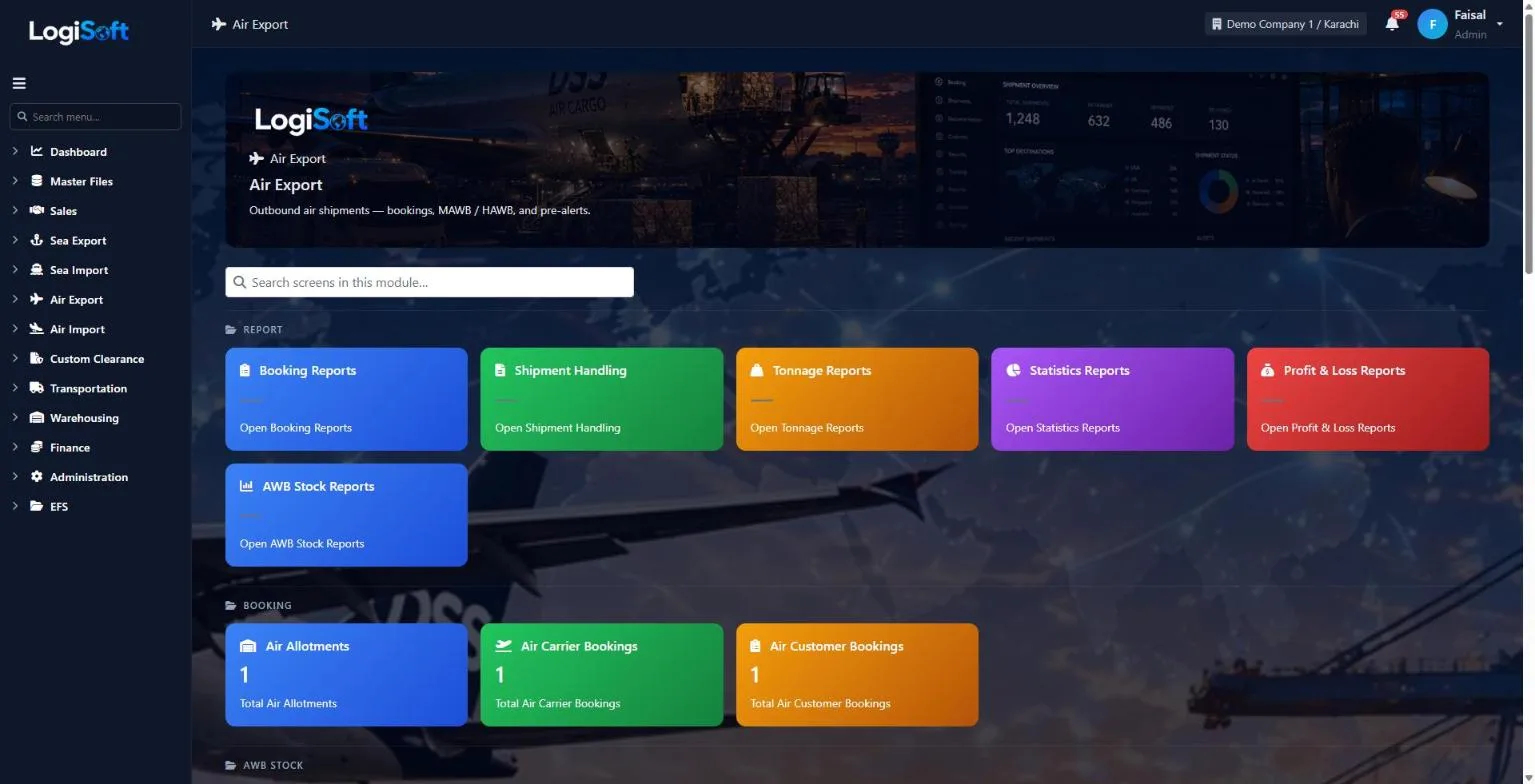
Task: Click the plane icon in top header title
Action: 219,24
